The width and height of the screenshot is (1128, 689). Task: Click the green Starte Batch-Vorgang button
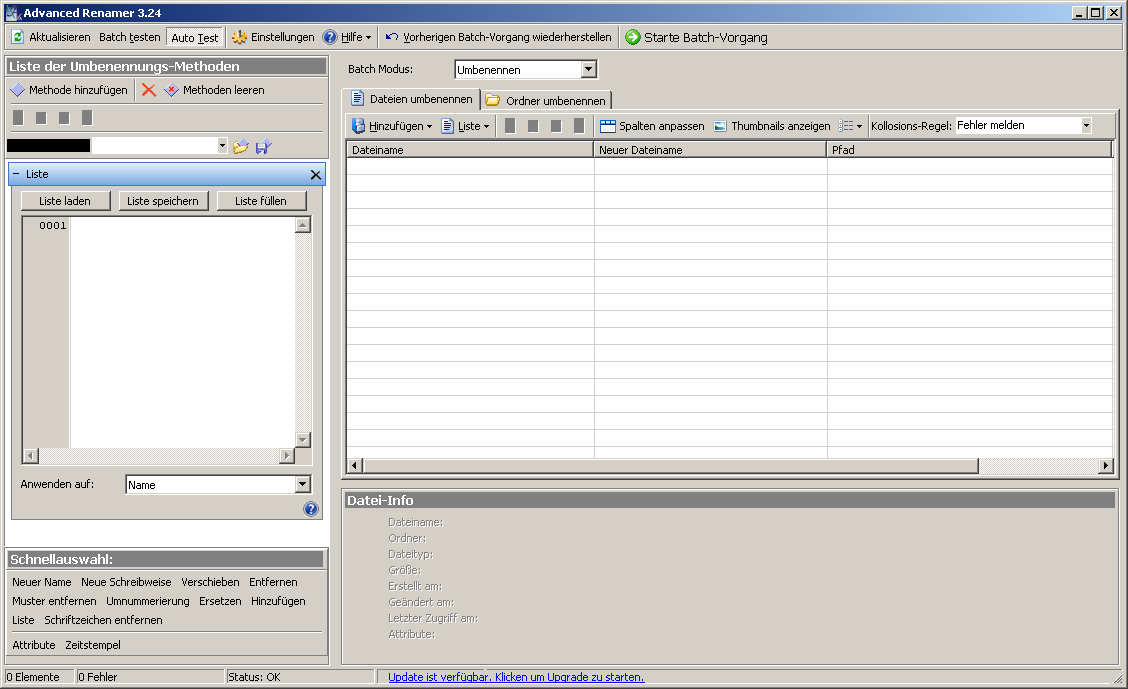(696, 37)
